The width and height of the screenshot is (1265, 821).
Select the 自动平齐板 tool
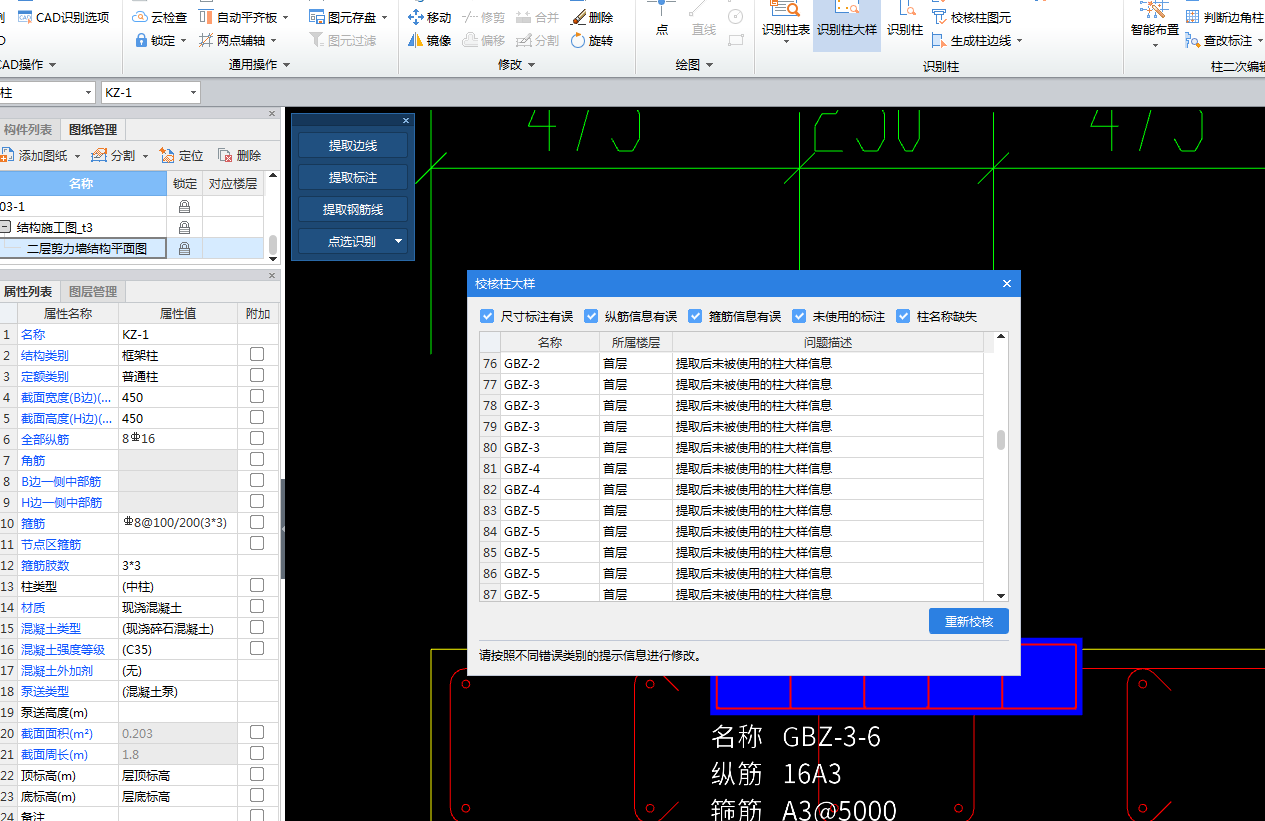[244, 17]
